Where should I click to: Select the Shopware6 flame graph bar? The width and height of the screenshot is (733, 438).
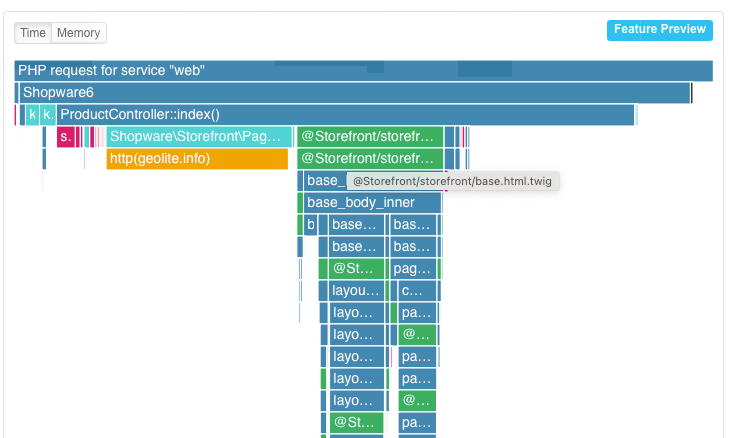click(355, 93)
